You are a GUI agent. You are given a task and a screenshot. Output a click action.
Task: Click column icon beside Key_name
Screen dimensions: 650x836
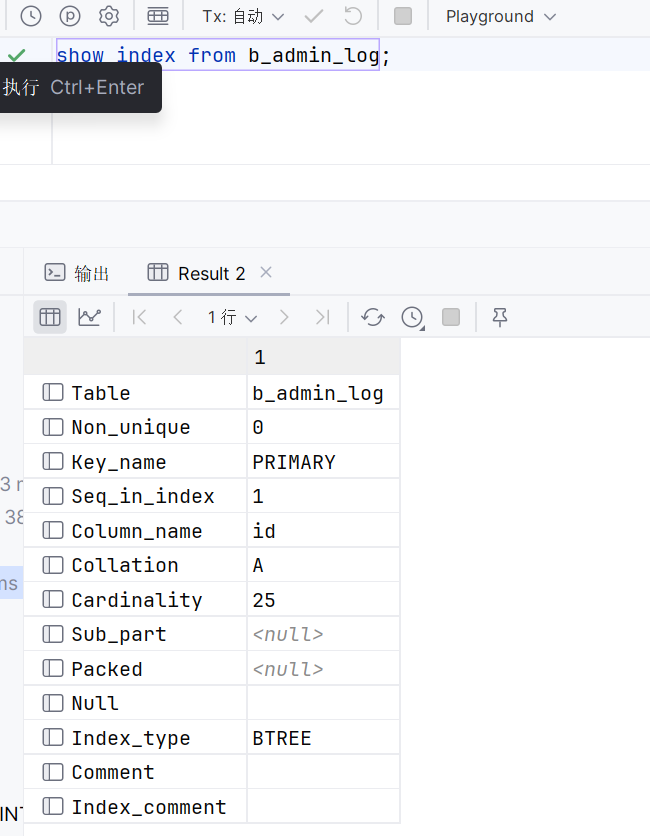[53, 462]
